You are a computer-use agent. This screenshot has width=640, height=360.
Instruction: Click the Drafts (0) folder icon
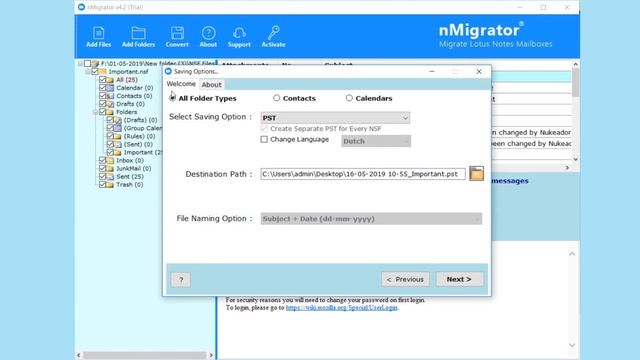(110, 104)
